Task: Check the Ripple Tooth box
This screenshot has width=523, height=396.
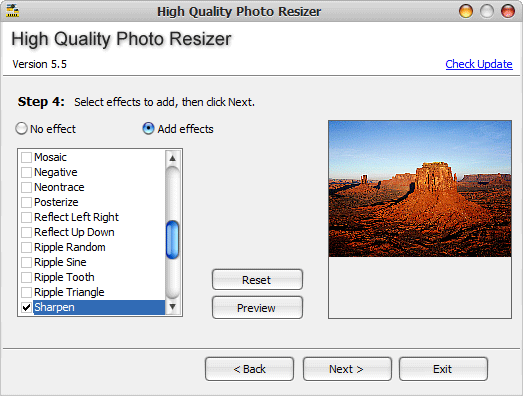Action: pyautogui.click(x=26, y=277)
